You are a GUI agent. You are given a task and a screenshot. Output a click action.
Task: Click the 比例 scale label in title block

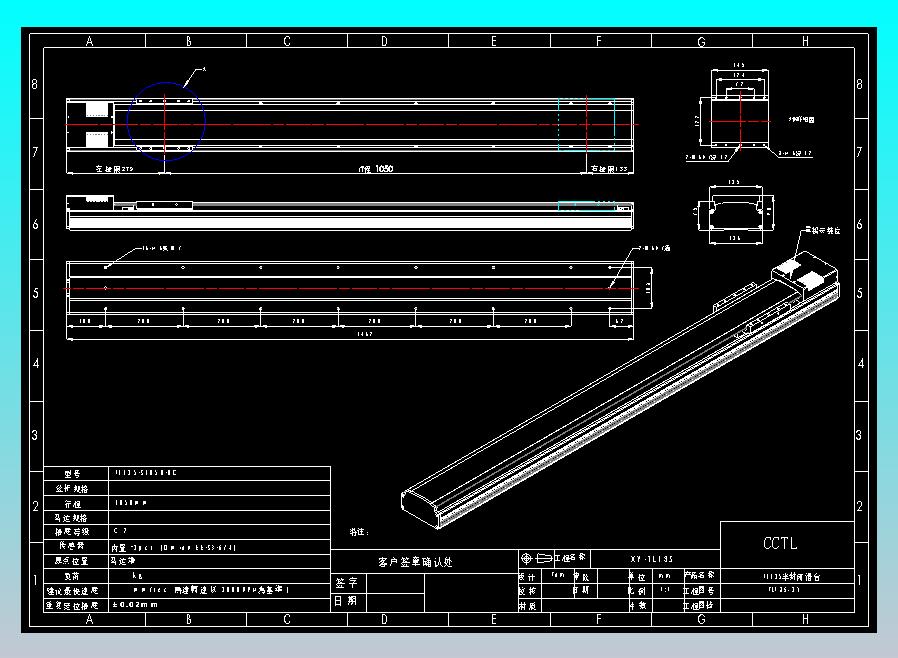click(637, 590)
